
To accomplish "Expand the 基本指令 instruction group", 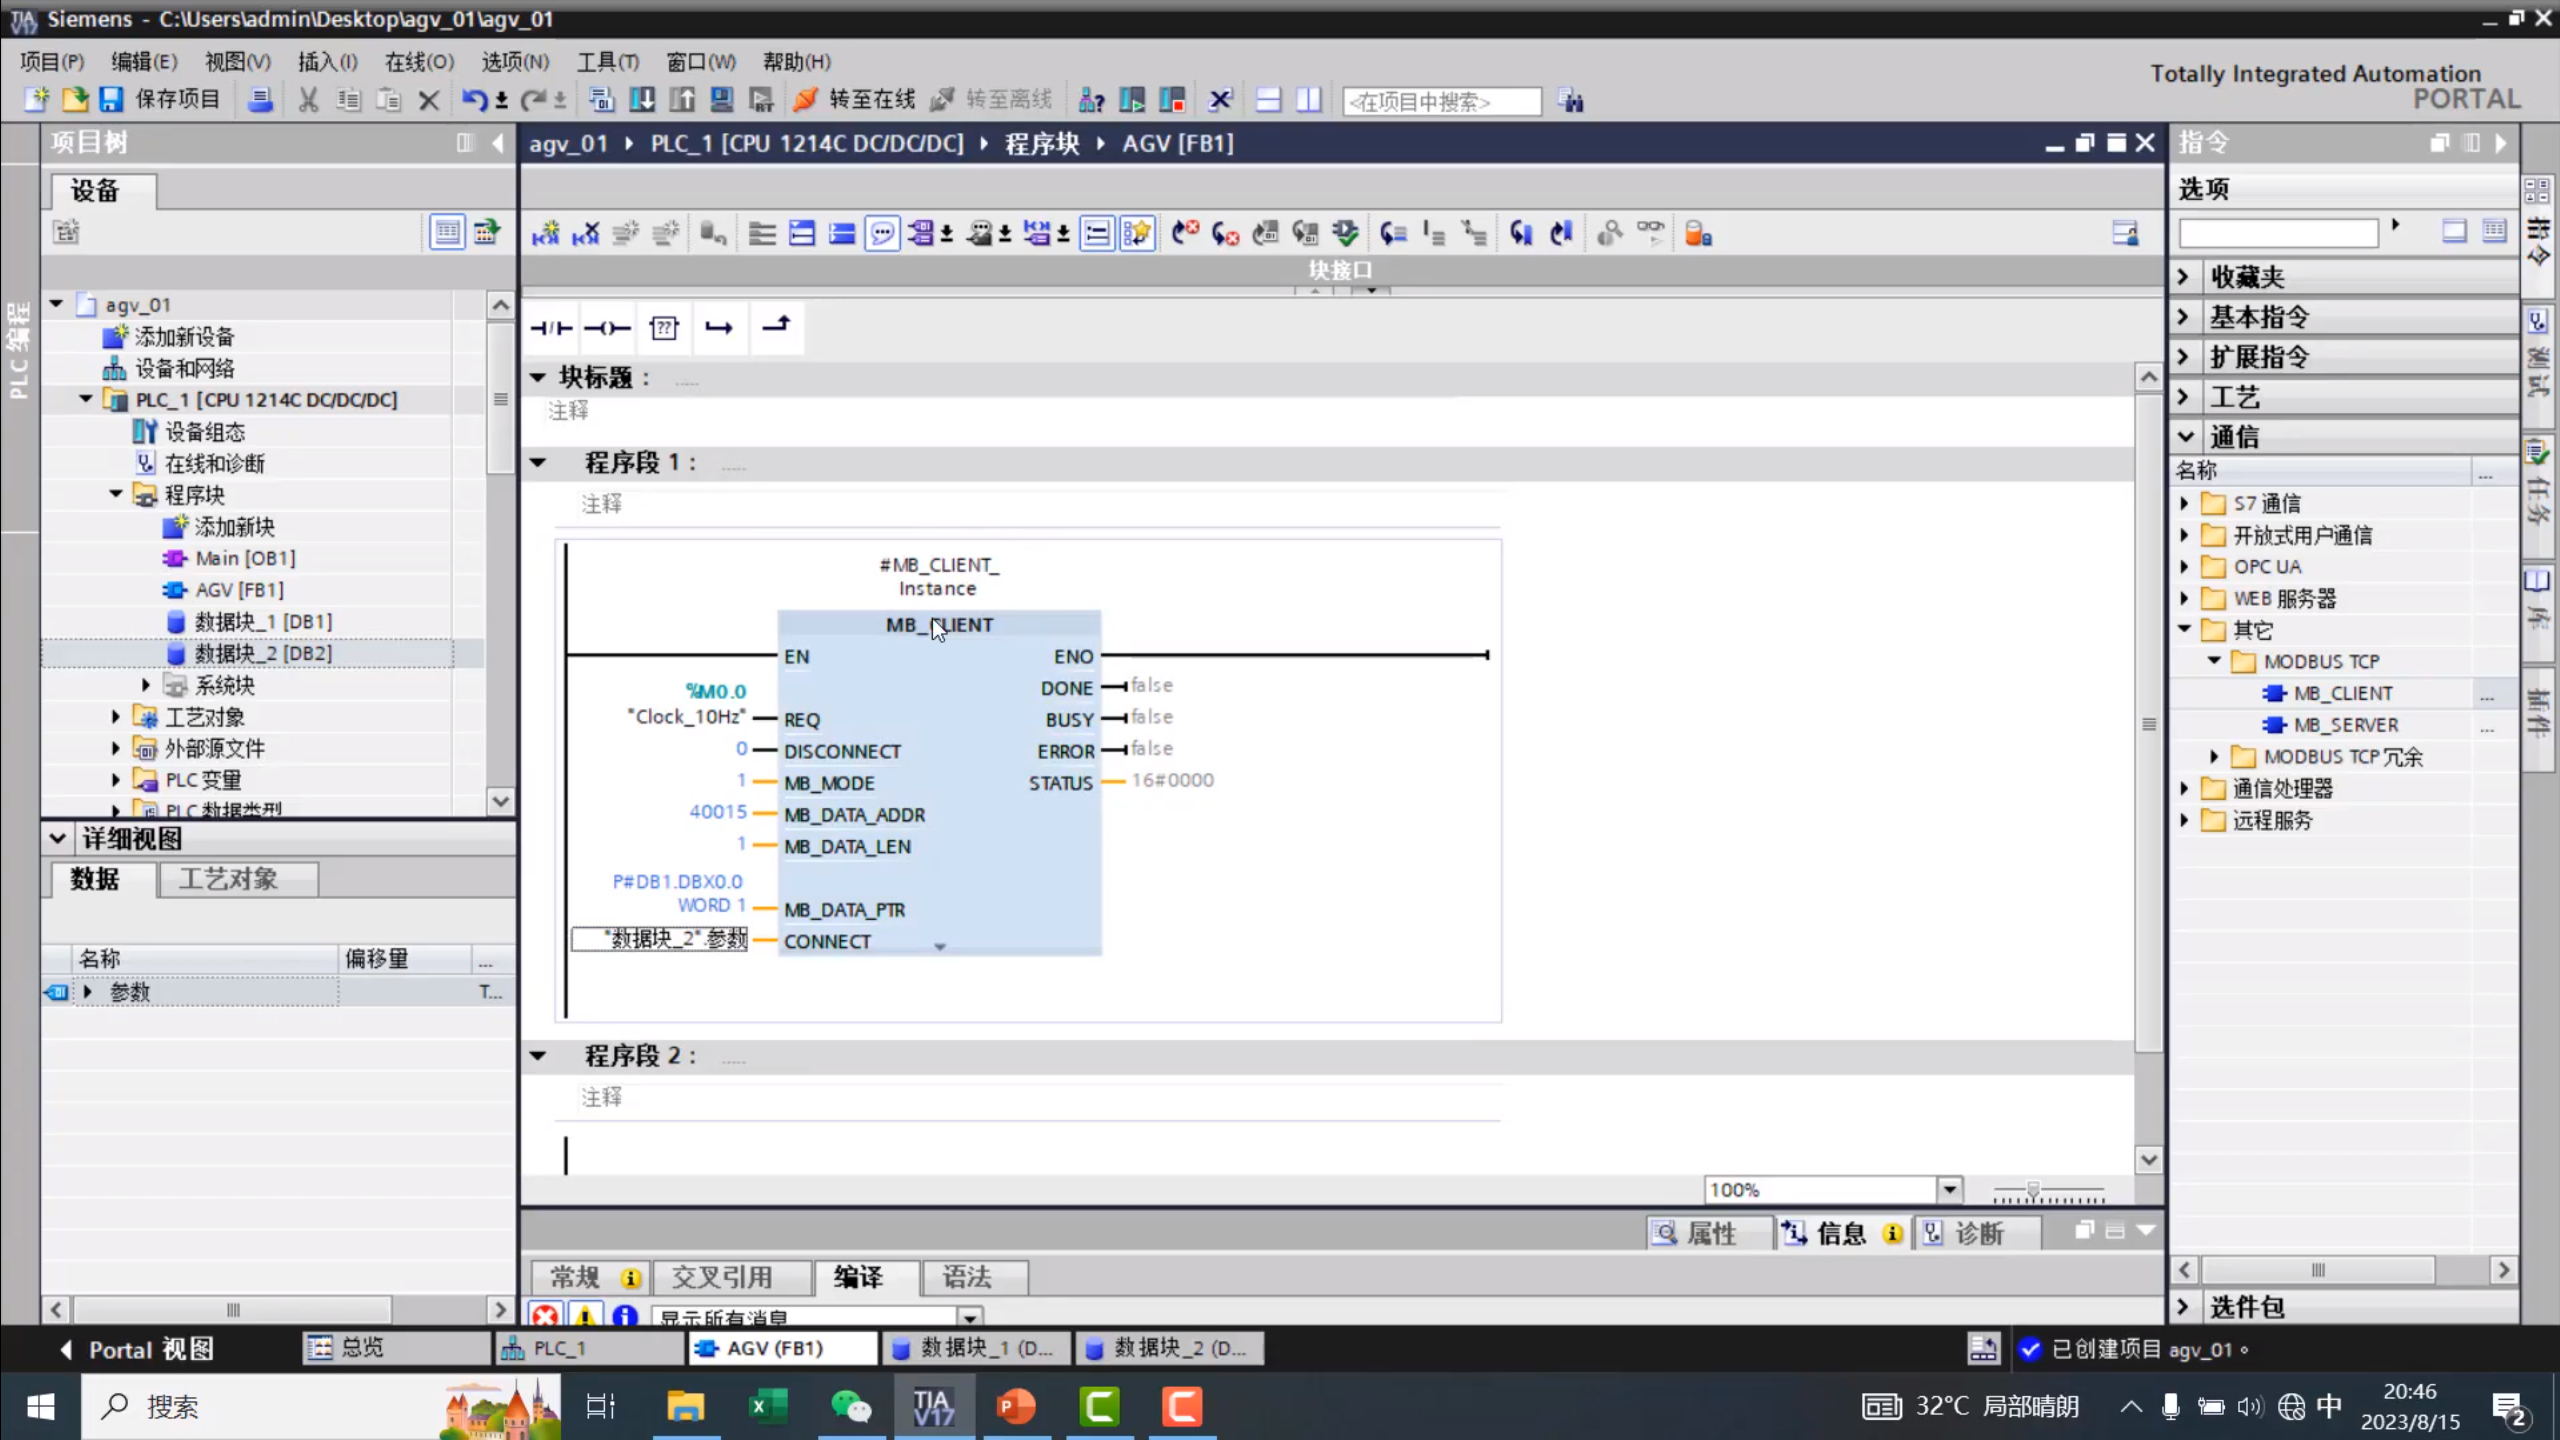I will click(2184, 317).
